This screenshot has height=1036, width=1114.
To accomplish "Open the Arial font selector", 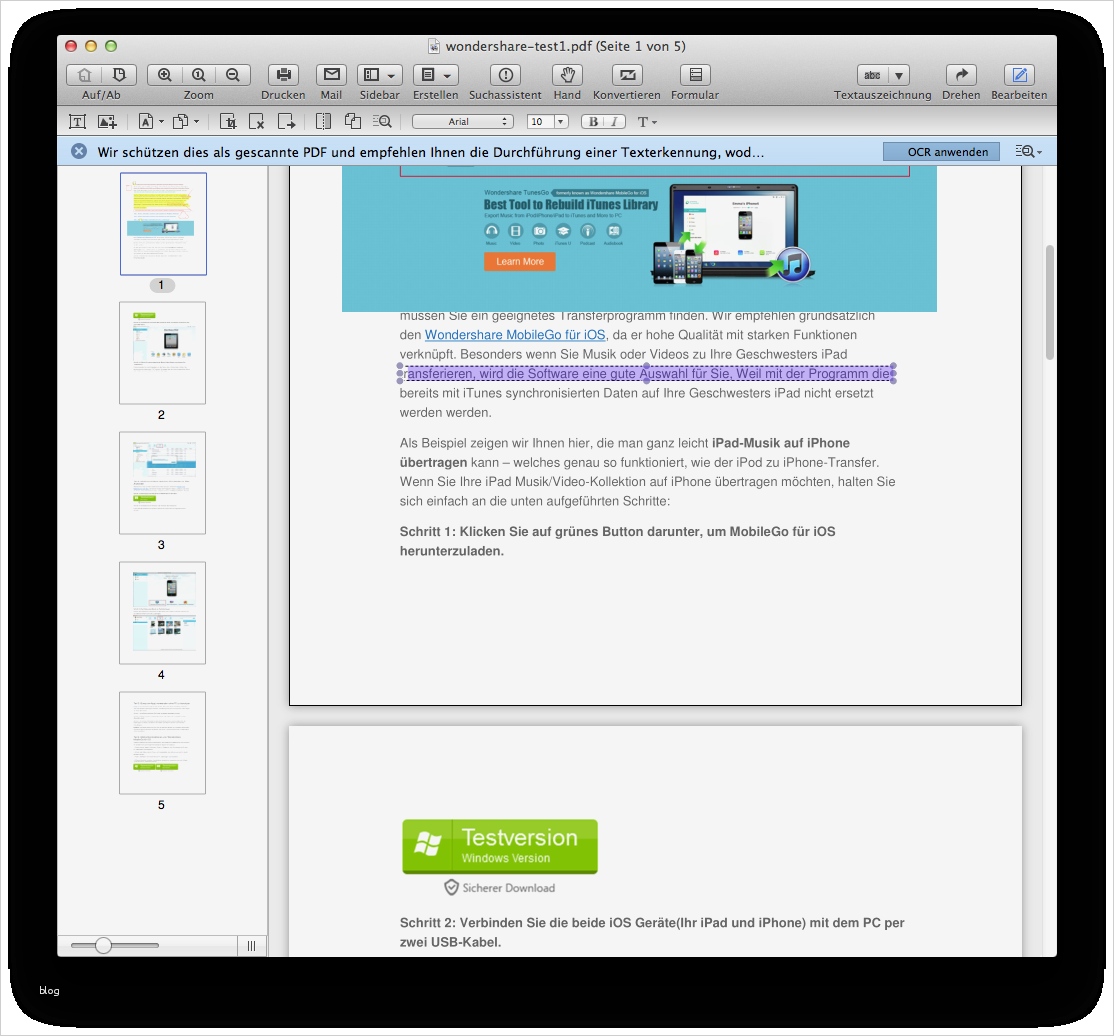I will [463, 122].
